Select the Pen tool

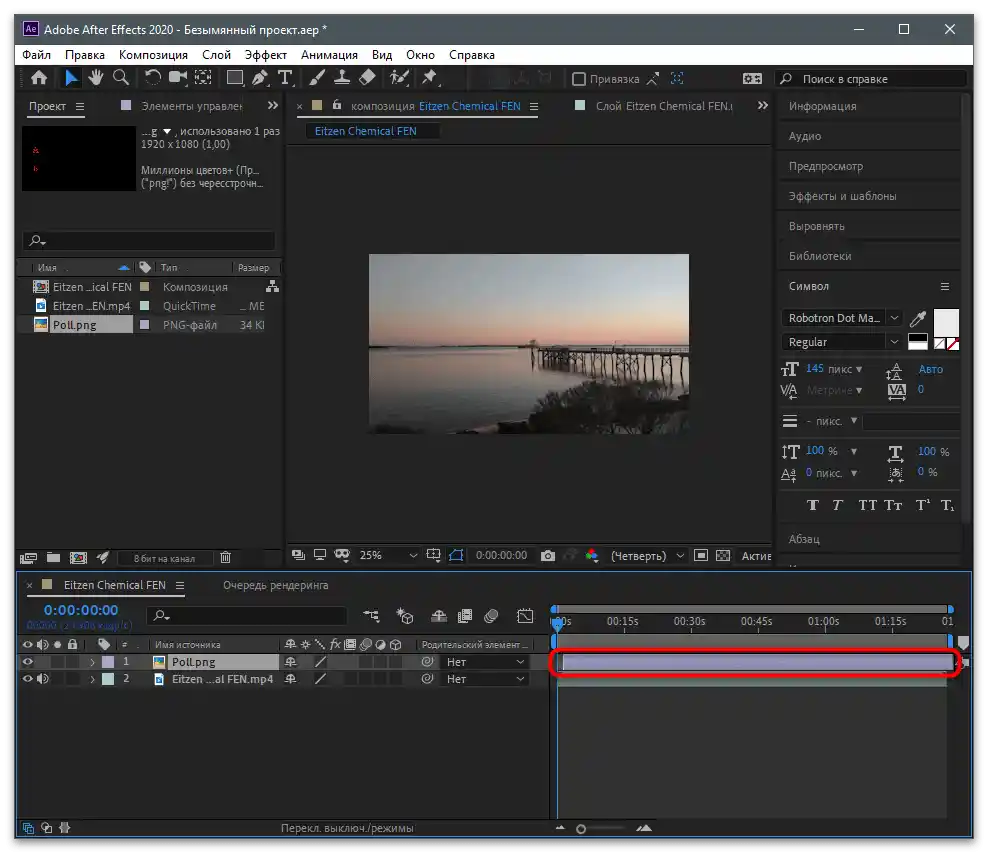click(260, 78)
